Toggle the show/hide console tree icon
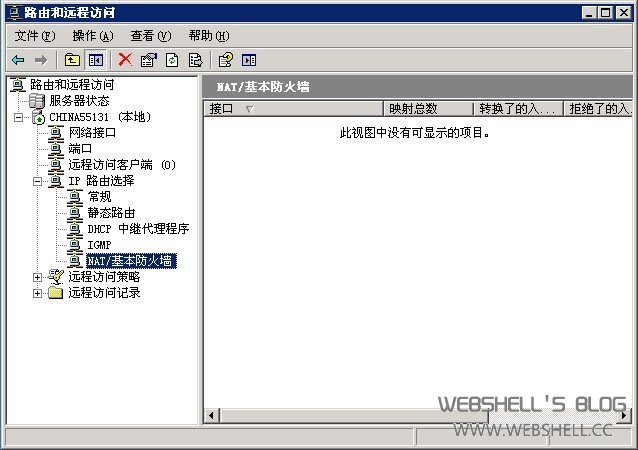The height and width of the screenshot is (450, 638). (x=96, y=60)
